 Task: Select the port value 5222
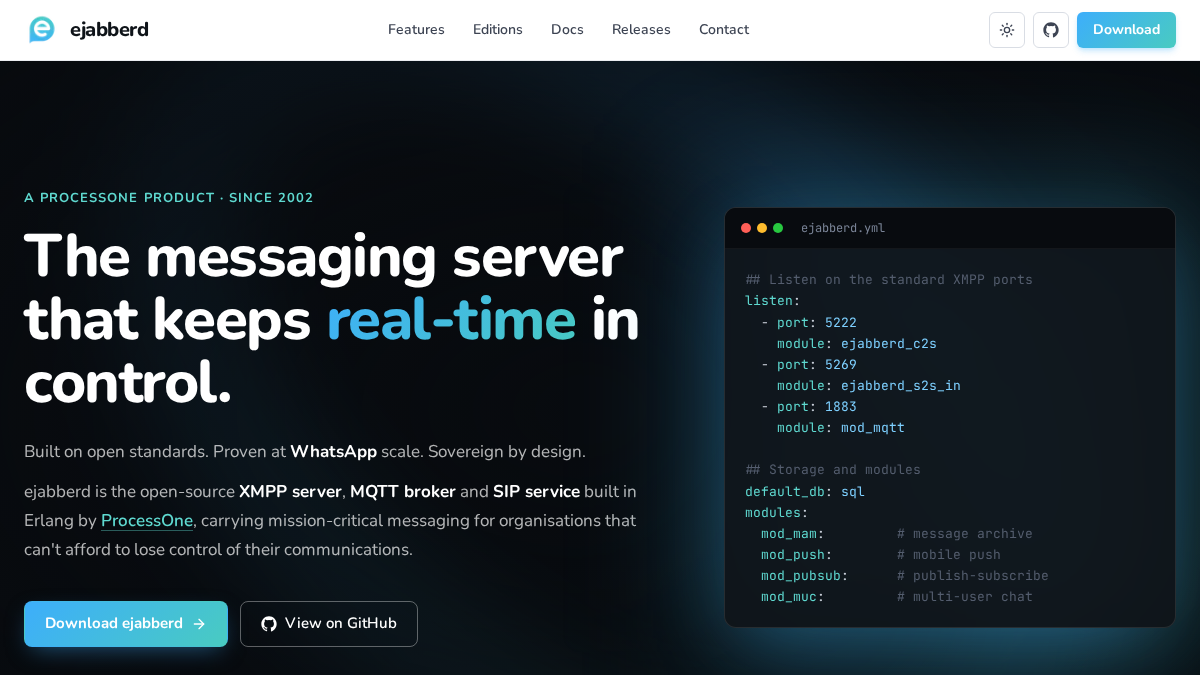841,322
